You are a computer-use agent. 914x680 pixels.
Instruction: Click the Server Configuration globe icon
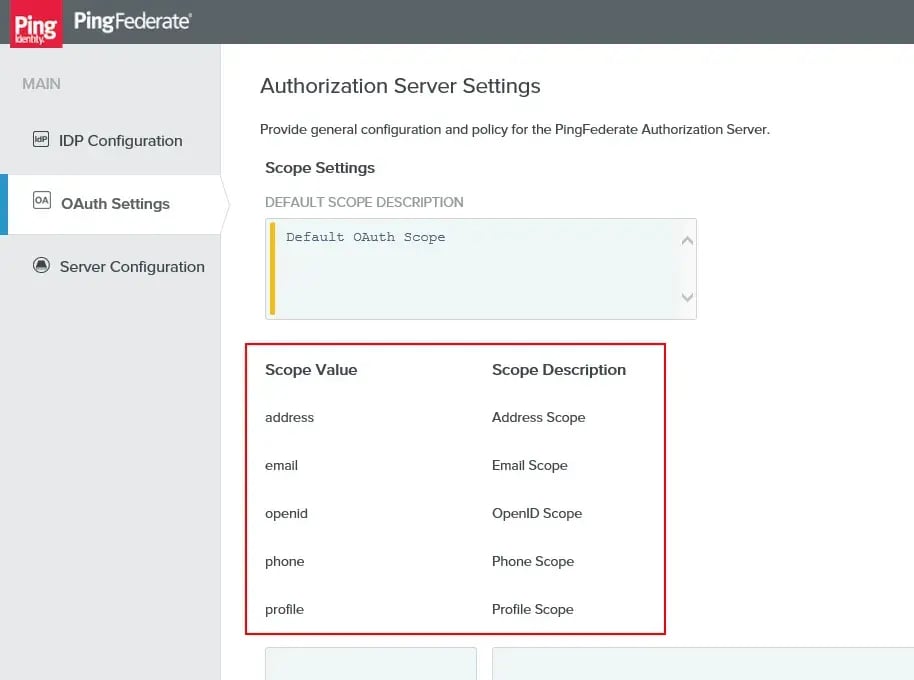pyautogui.click(x=41, y=265)
